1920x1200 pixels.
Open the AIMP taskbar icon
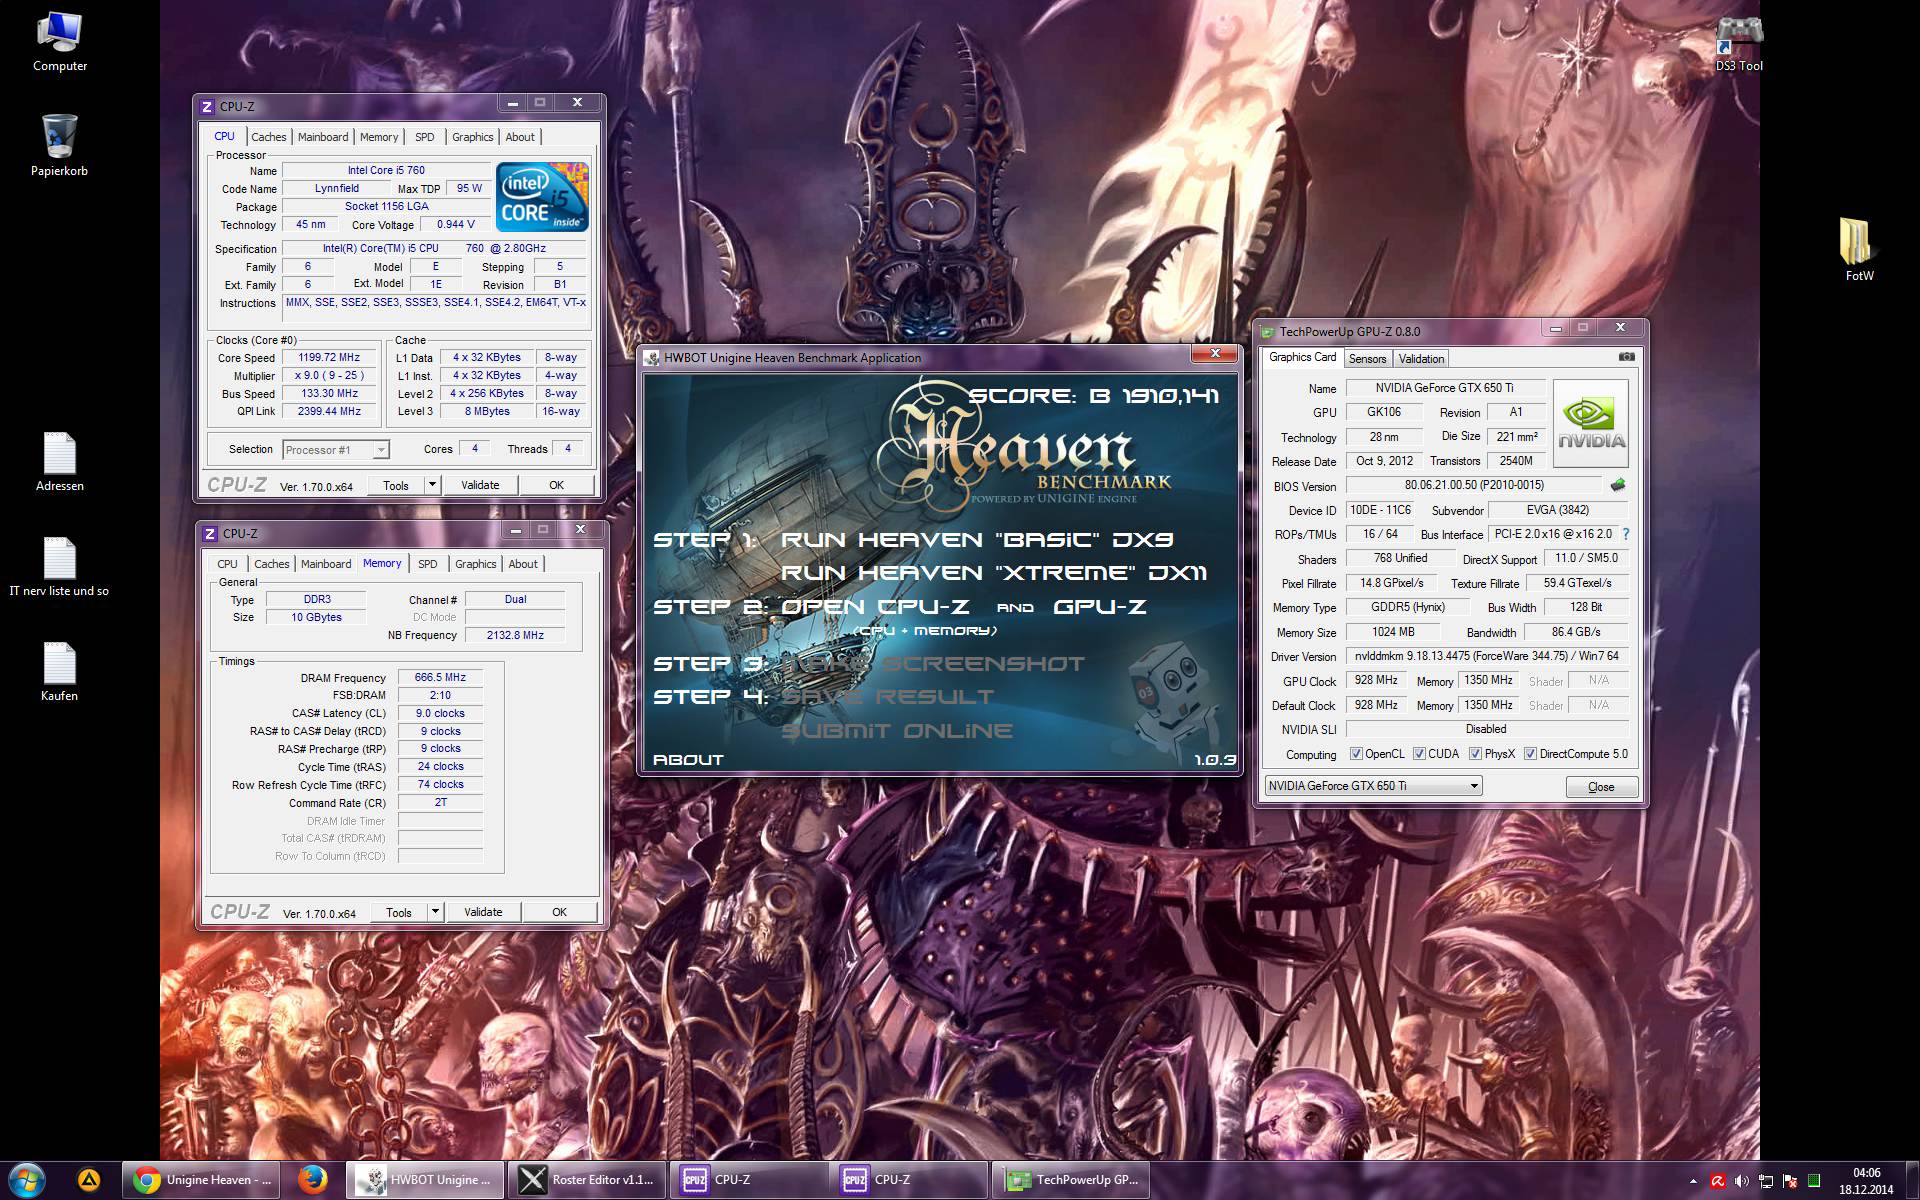coord(89,1180)
